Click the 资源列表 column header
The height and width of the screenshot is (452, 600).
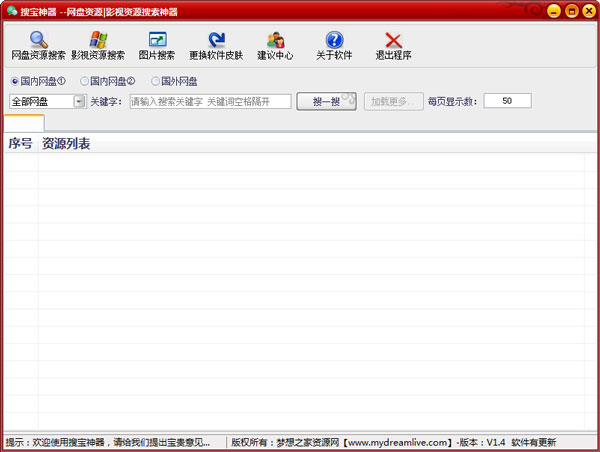tap(66, 144)
